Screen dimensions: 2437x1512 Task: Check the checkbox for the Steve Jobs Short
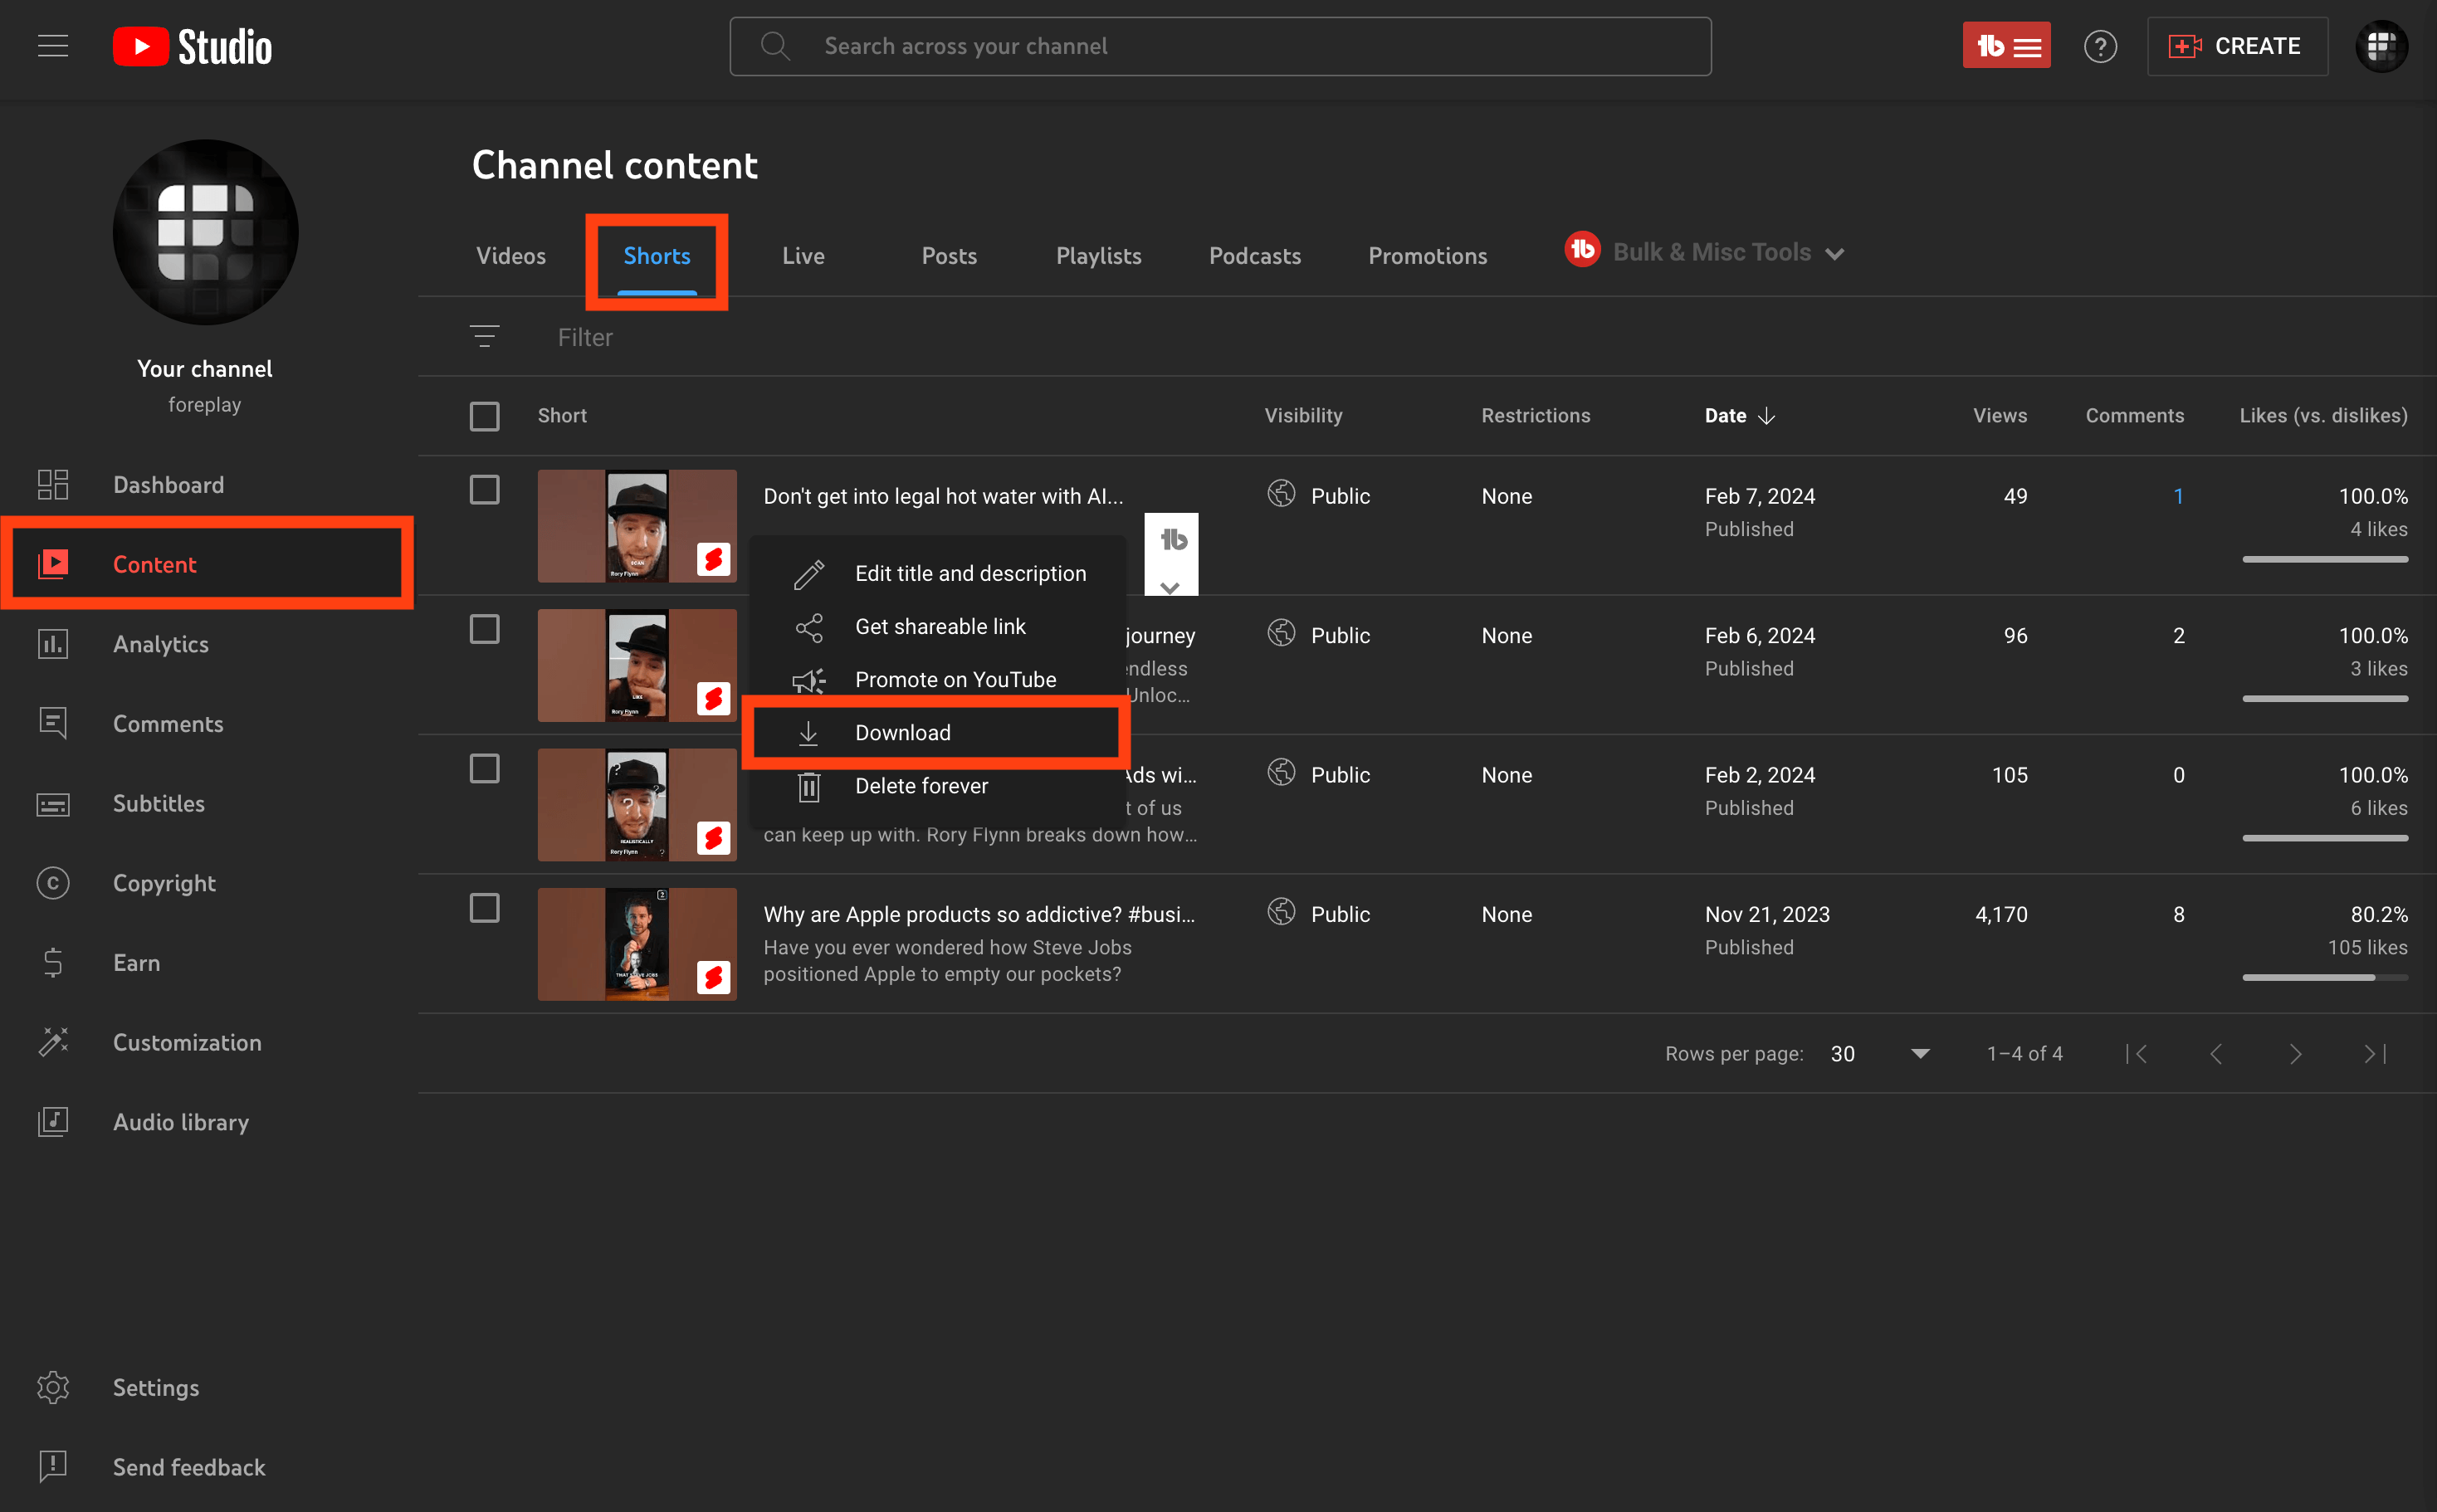pos(484,908)
